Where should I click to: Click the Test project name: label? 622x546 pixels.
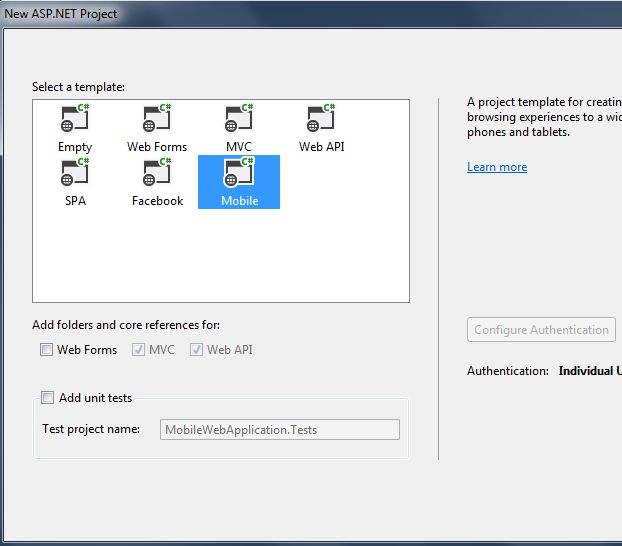(x=91, y=429)
